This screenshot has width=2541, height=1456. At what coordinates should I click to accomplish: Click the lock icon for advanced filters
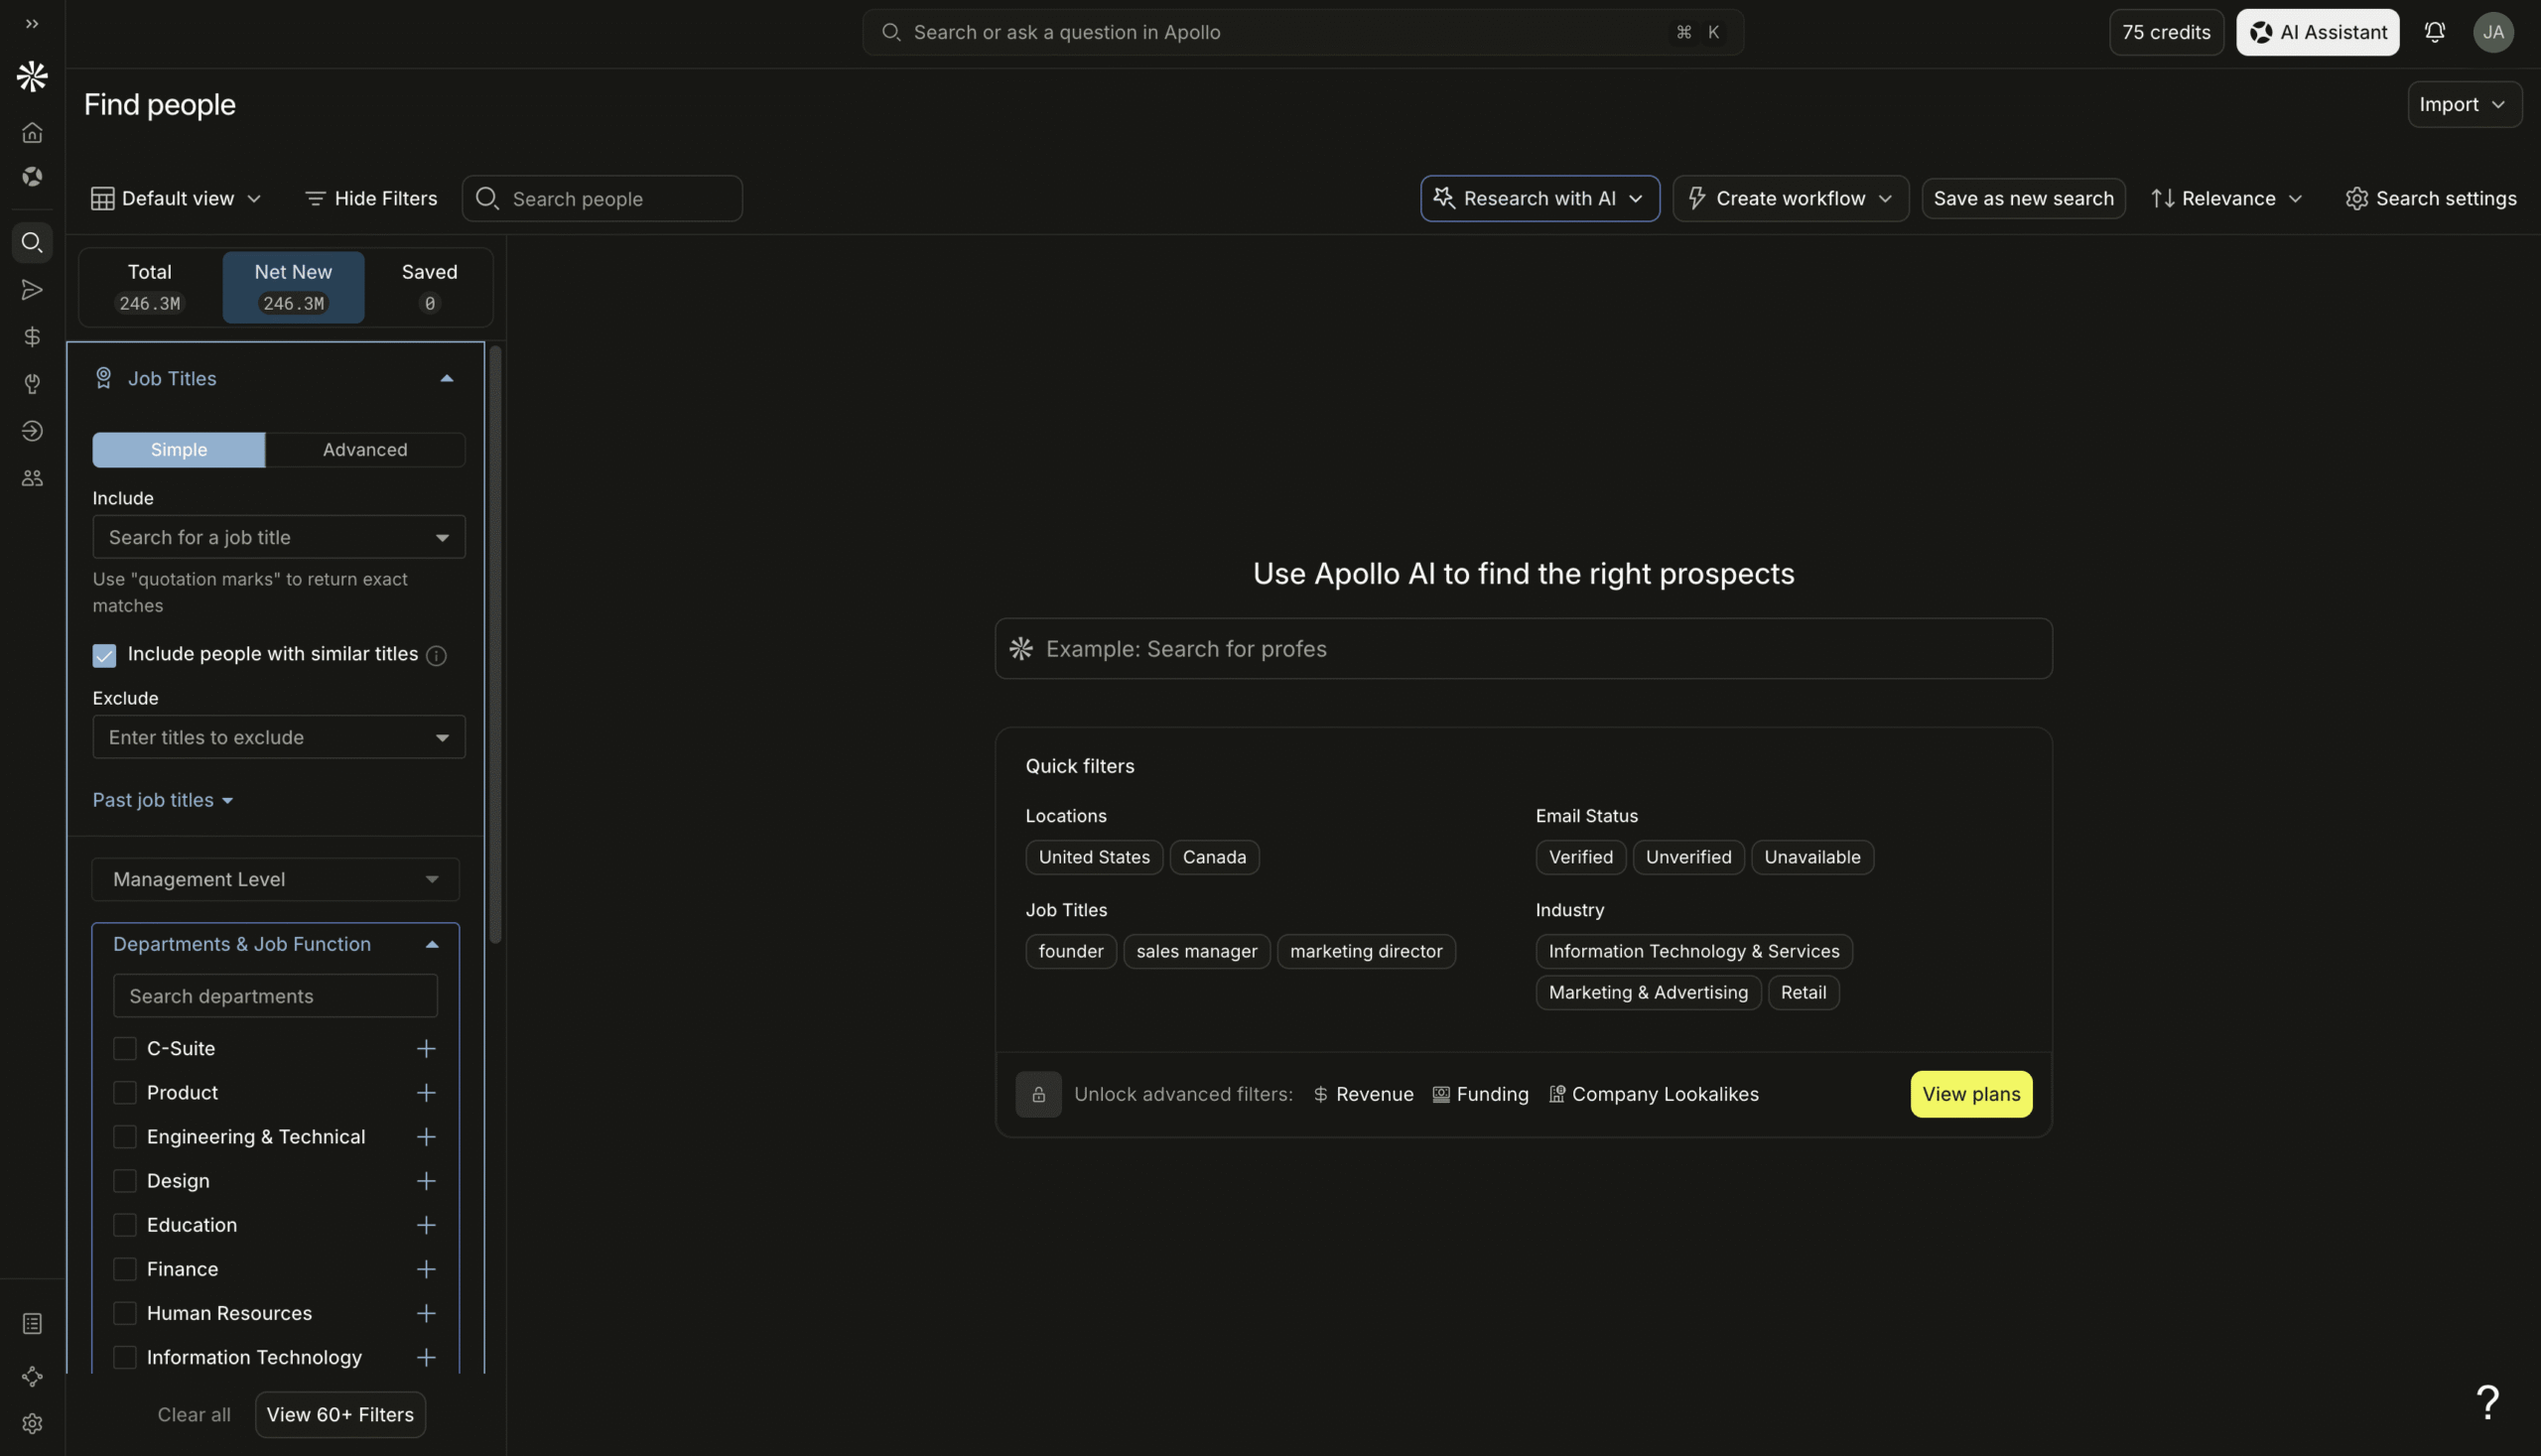pos(1038,1094)
